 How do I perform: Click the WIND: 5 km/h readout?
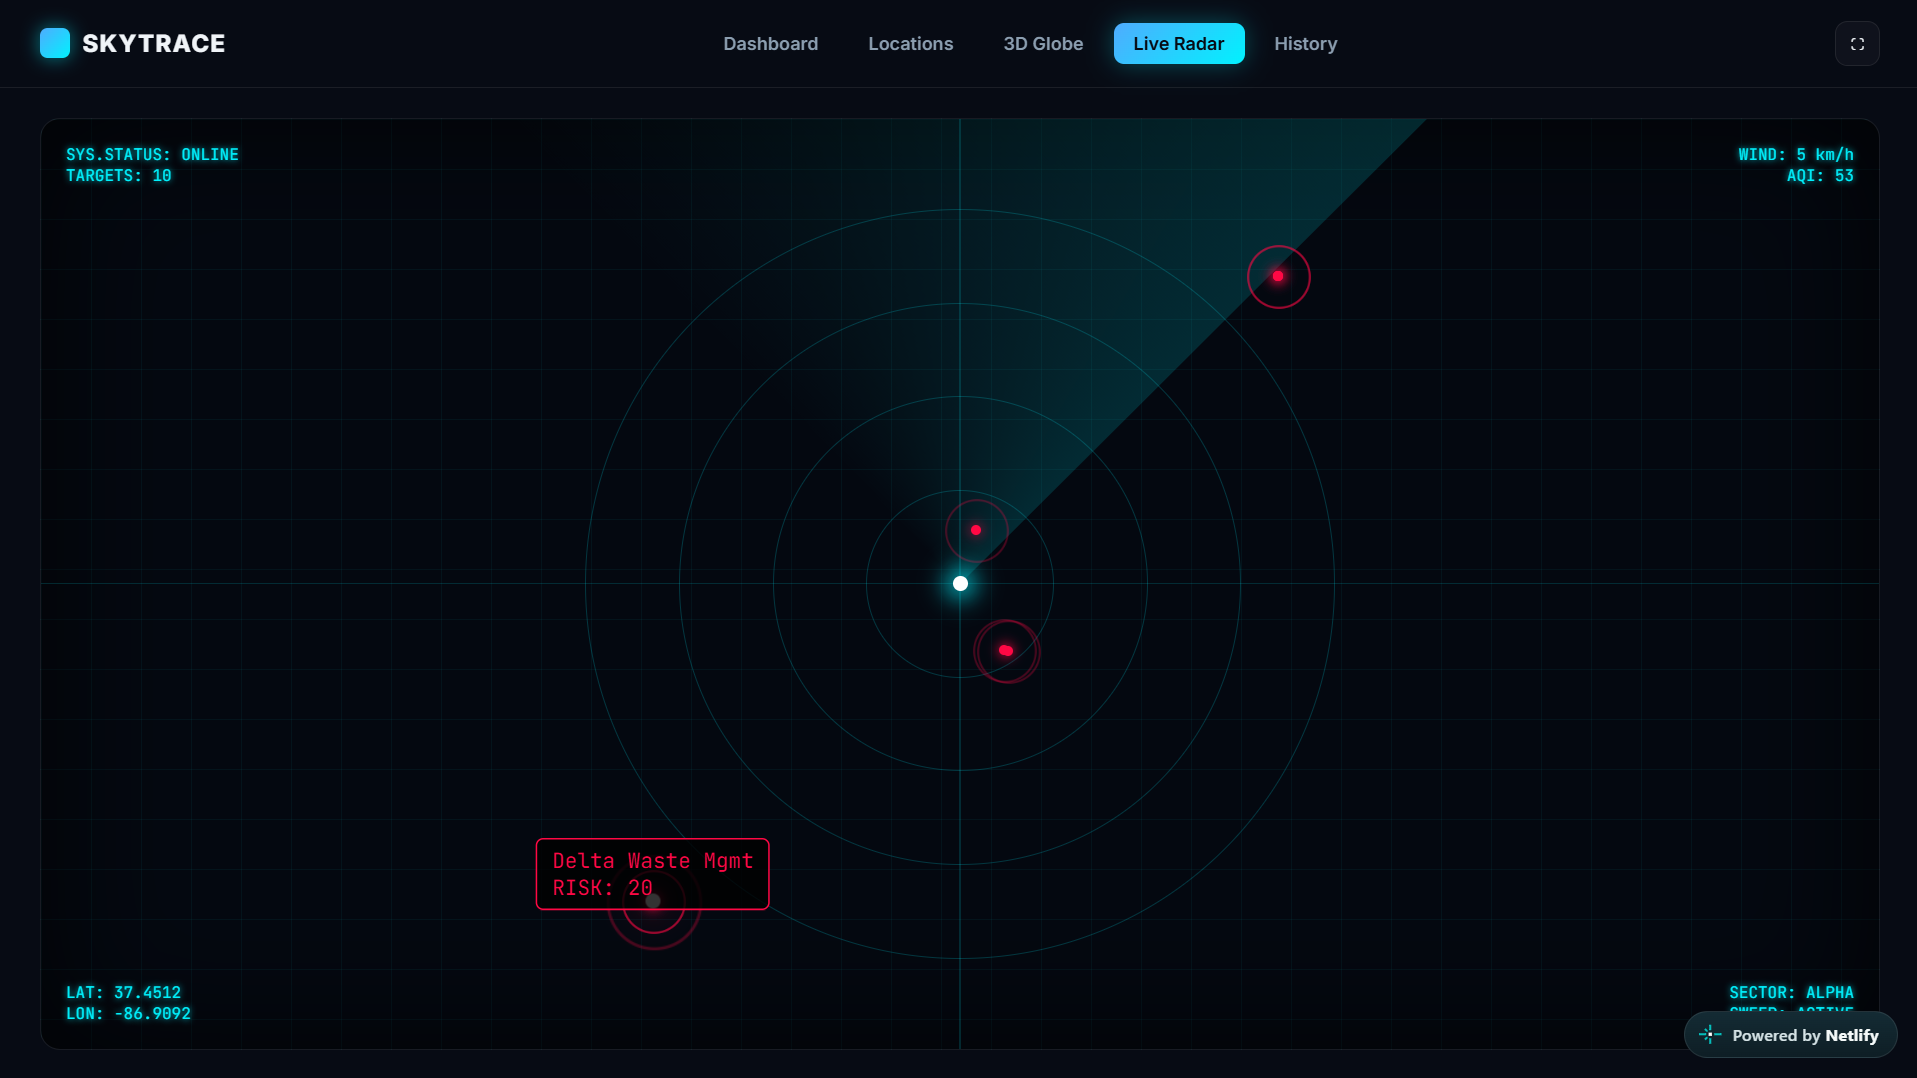pyautogui.click(x=1795, y=155)
